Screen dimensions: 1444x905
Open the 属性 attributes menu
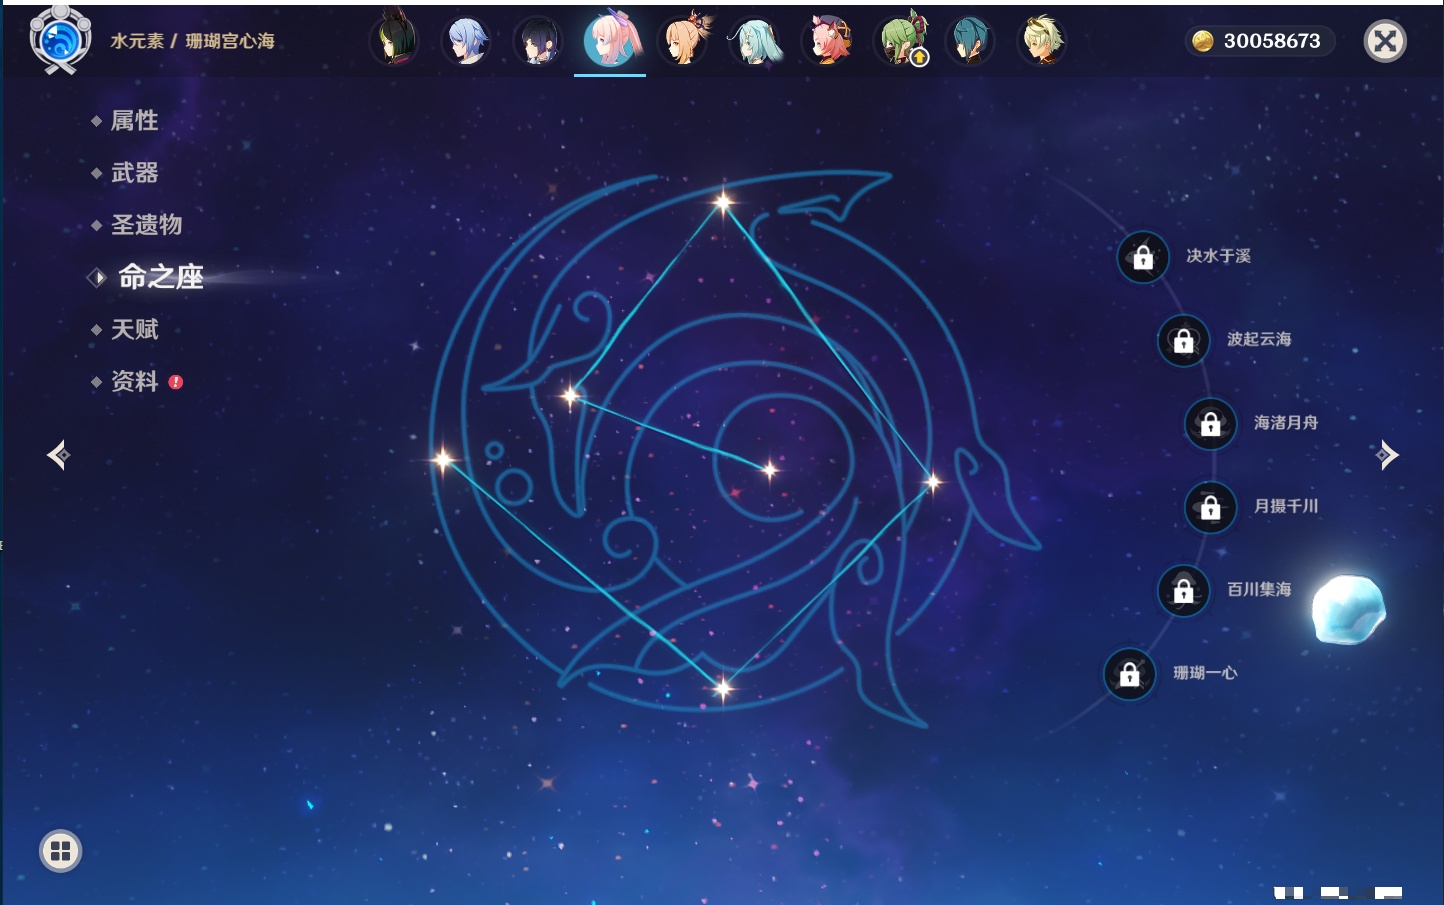pyautogui.click(x=134, y=121)
